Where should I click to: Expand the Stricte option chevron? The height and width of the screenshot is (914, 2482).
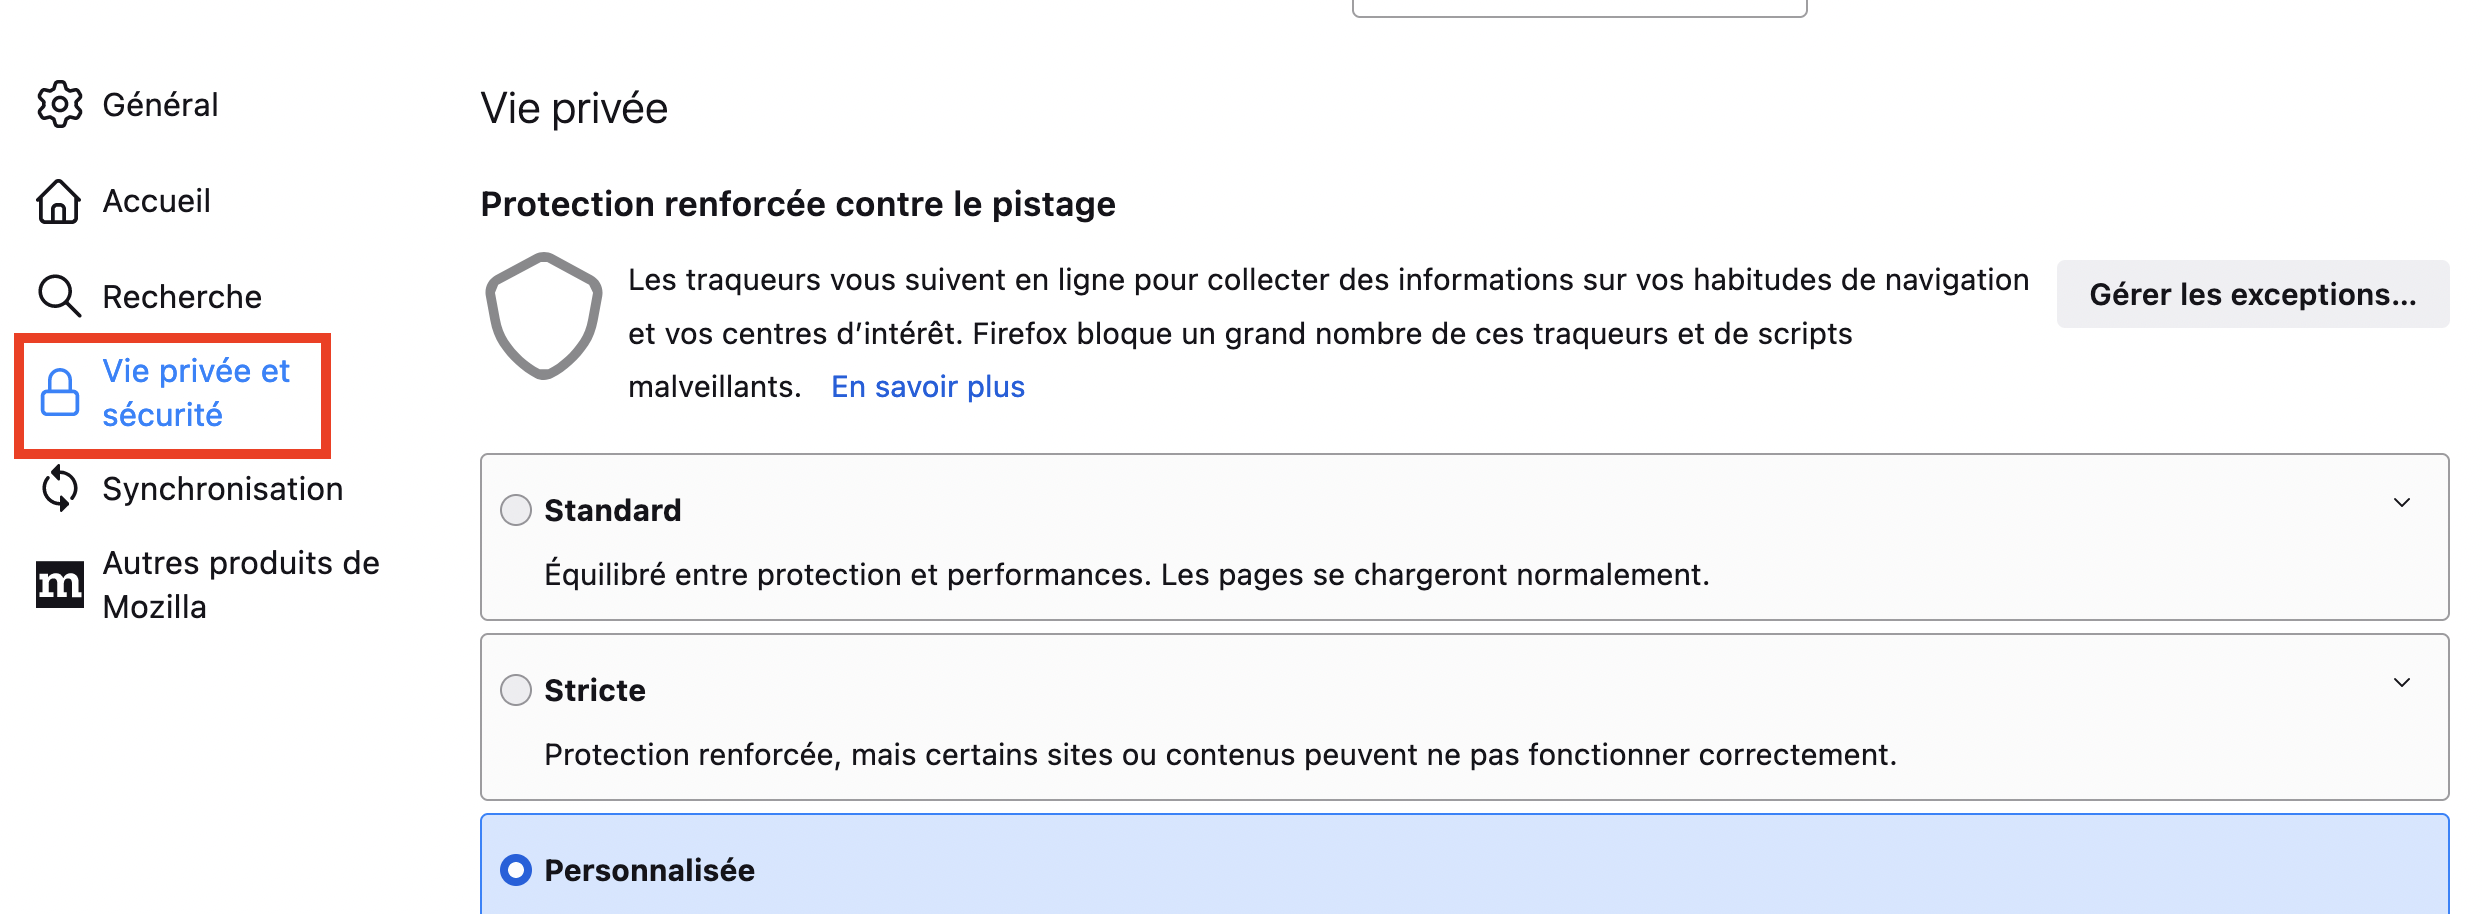[x=2402, y=683]
